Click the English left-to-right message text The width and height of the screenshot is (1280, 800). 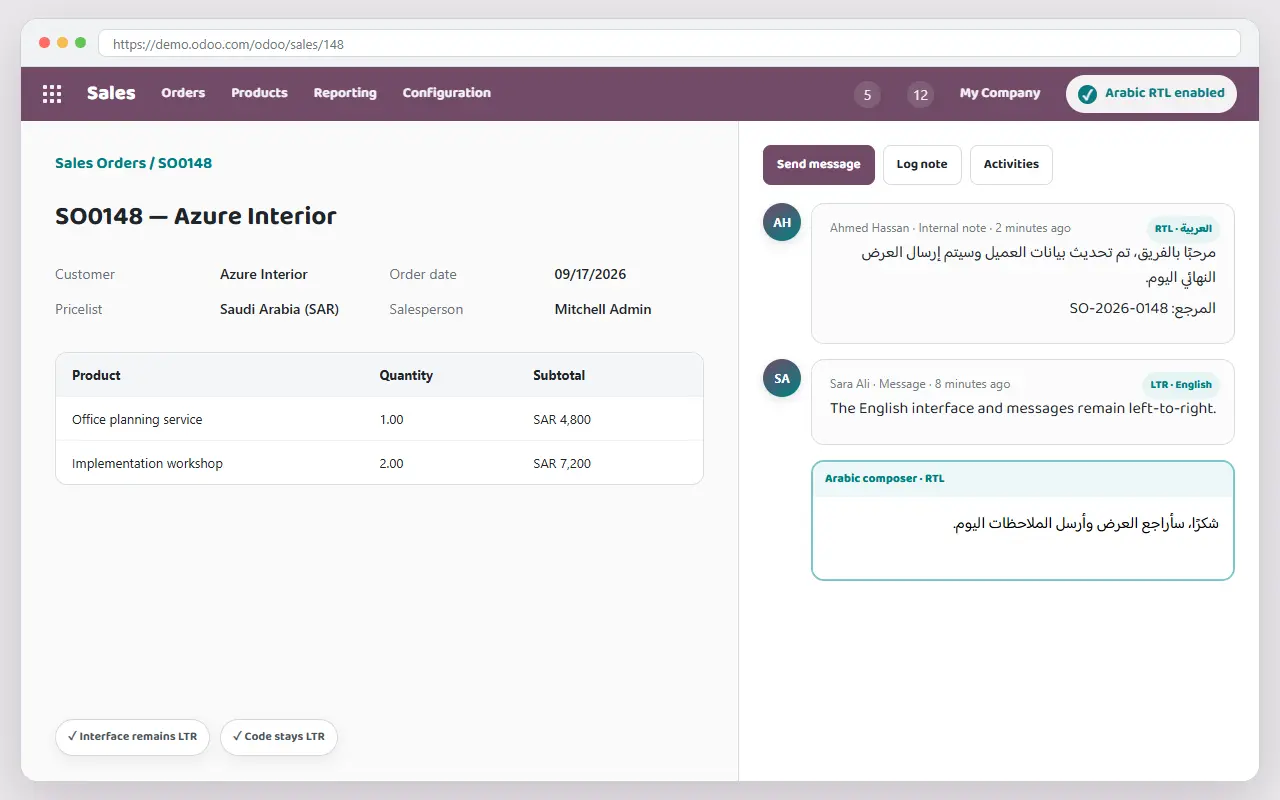1023,408
